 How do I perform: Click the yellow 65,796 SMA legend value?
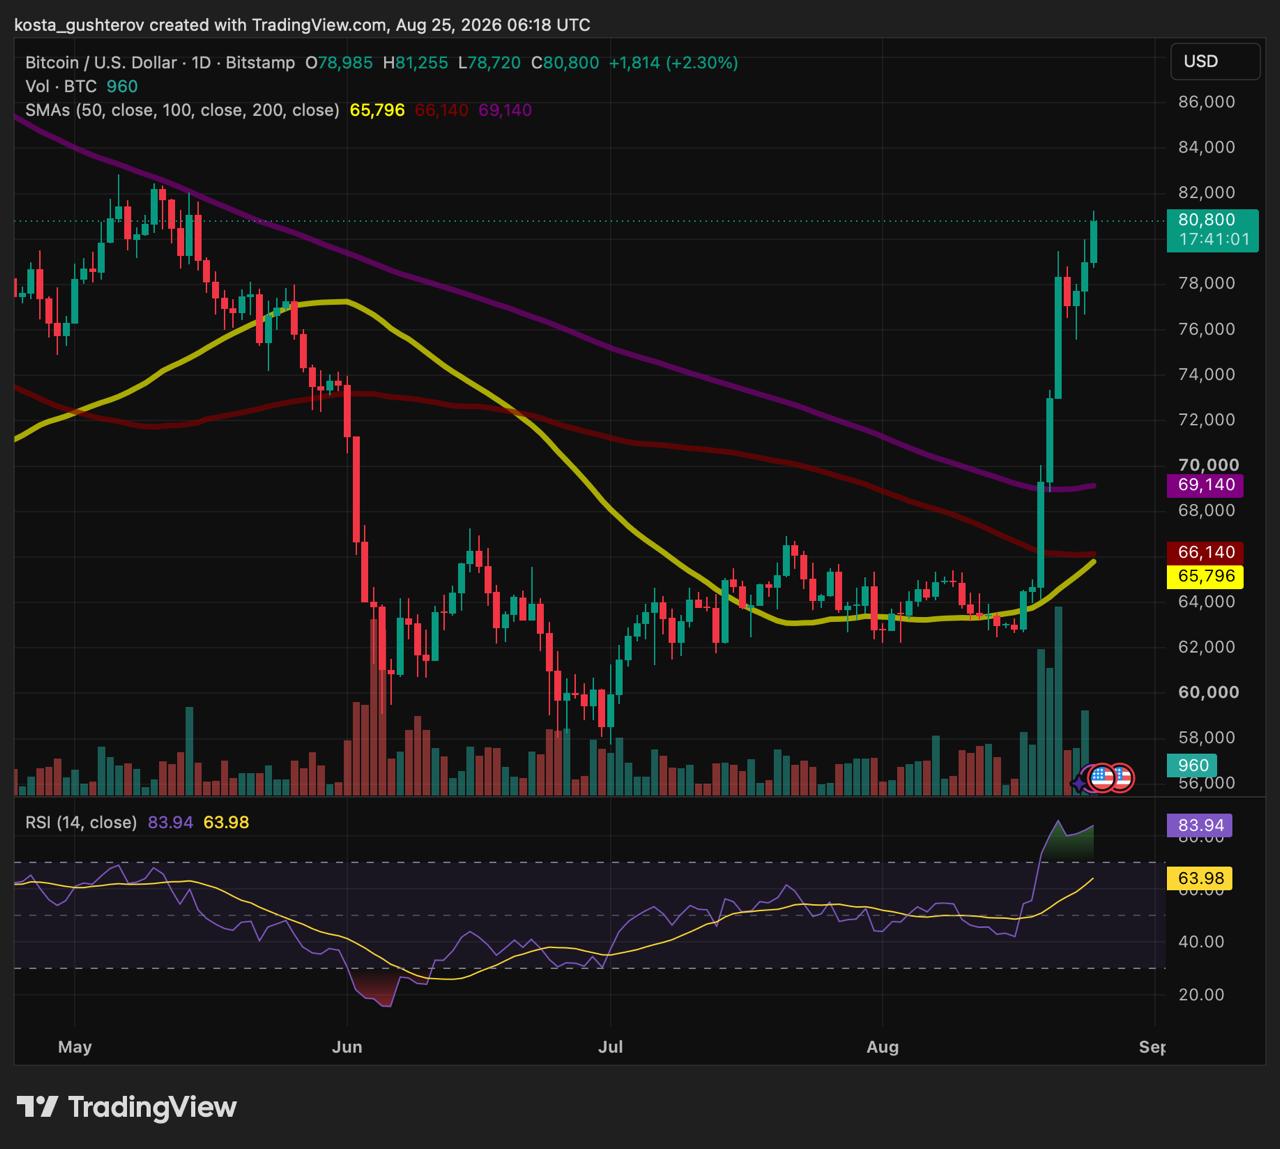click(x=377, y=110)
